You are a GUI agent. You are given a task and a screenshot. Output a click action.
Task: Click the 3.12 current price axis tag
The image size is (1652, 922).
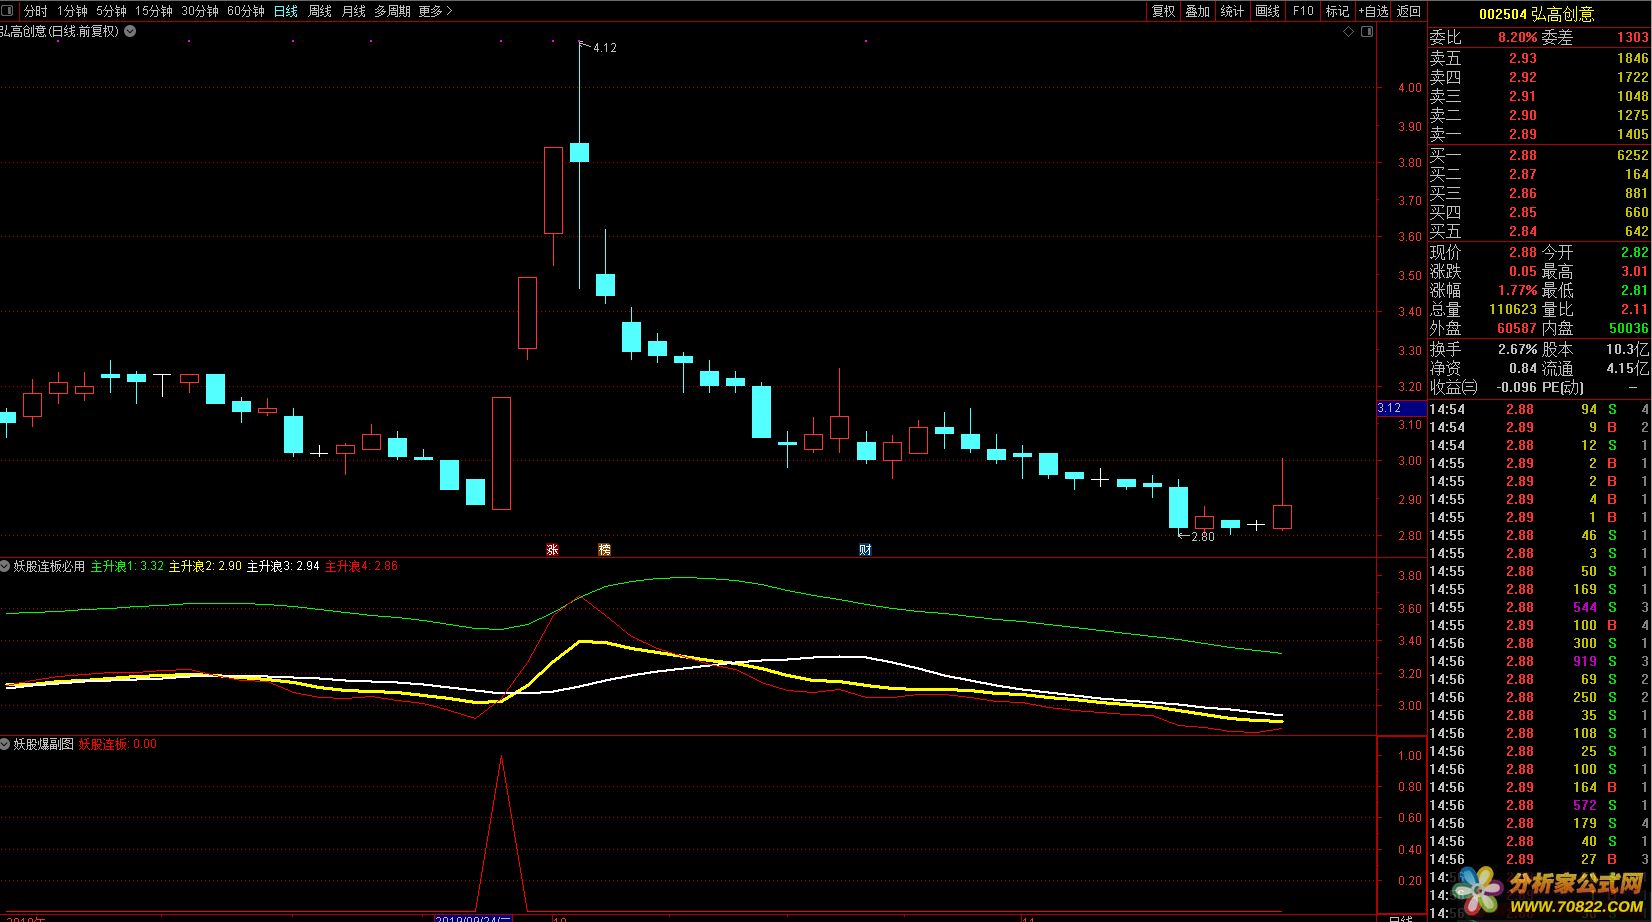click(x=1401, y=408)
